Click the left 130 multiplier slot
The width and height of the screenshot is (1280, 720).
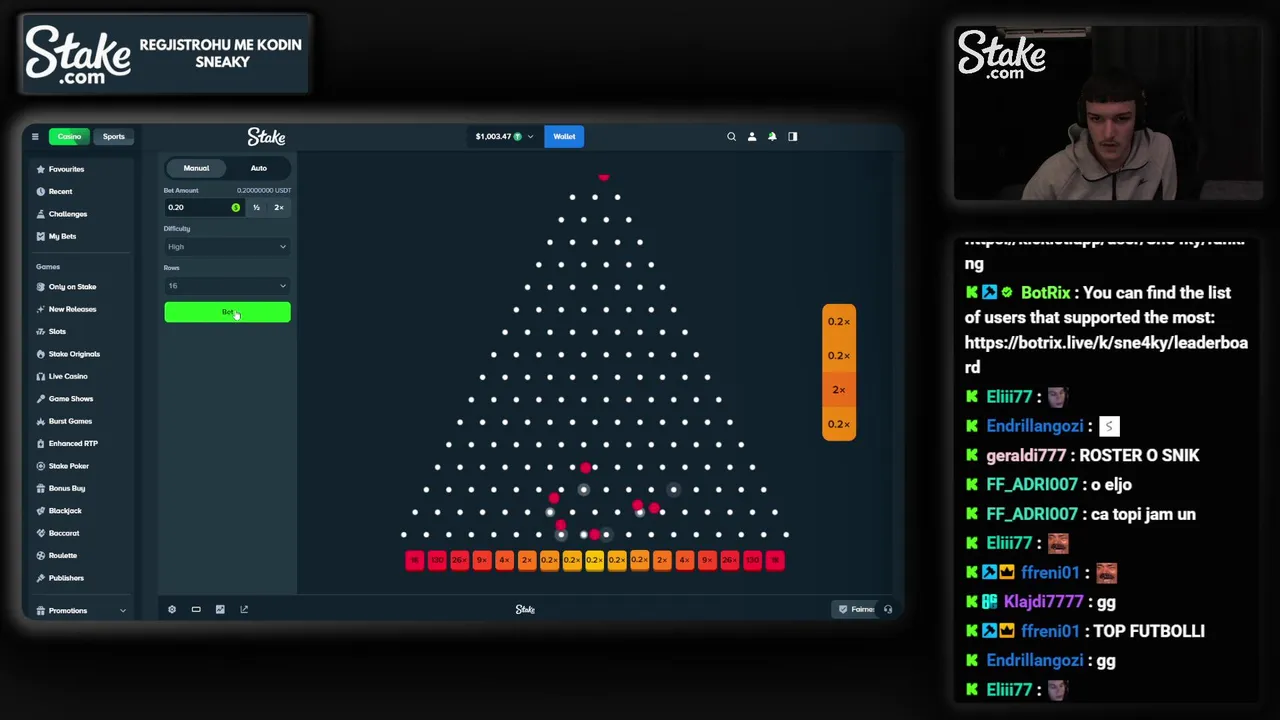tap(437, 560)
